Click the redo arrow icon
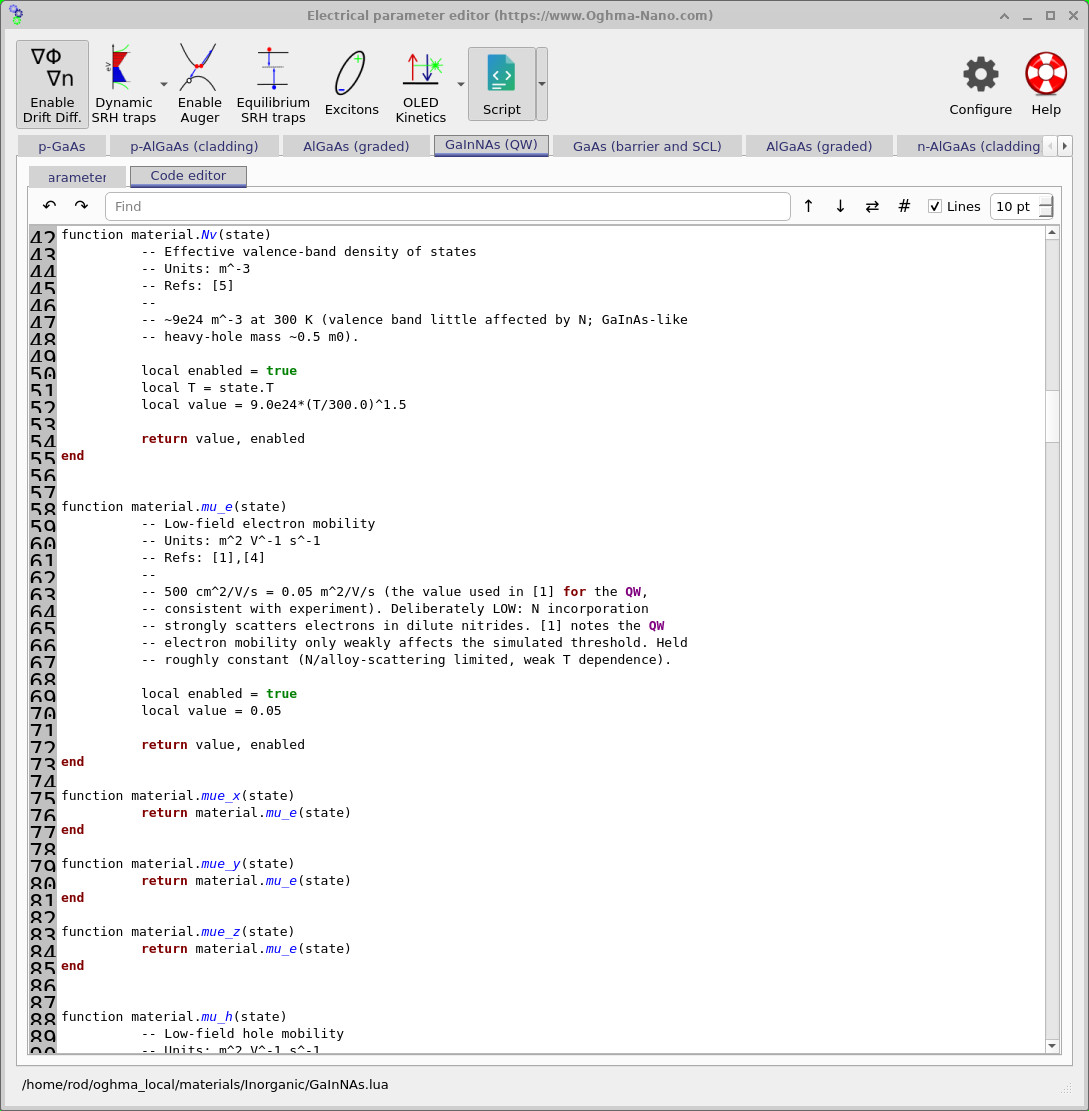This screenshot has width=1089, height=1111. pos(81,206)
